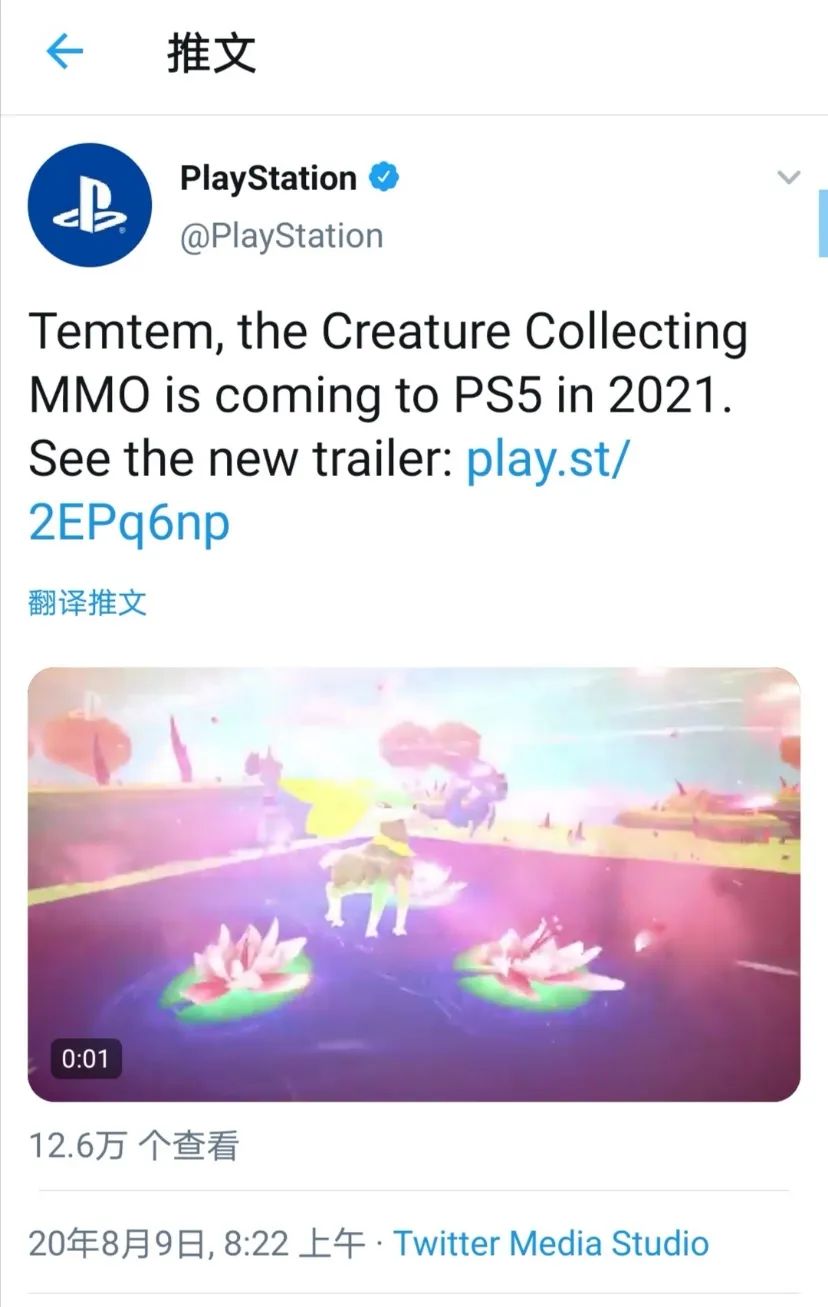
Task: Play the Temtem trailer video
Action: point(414,885)
